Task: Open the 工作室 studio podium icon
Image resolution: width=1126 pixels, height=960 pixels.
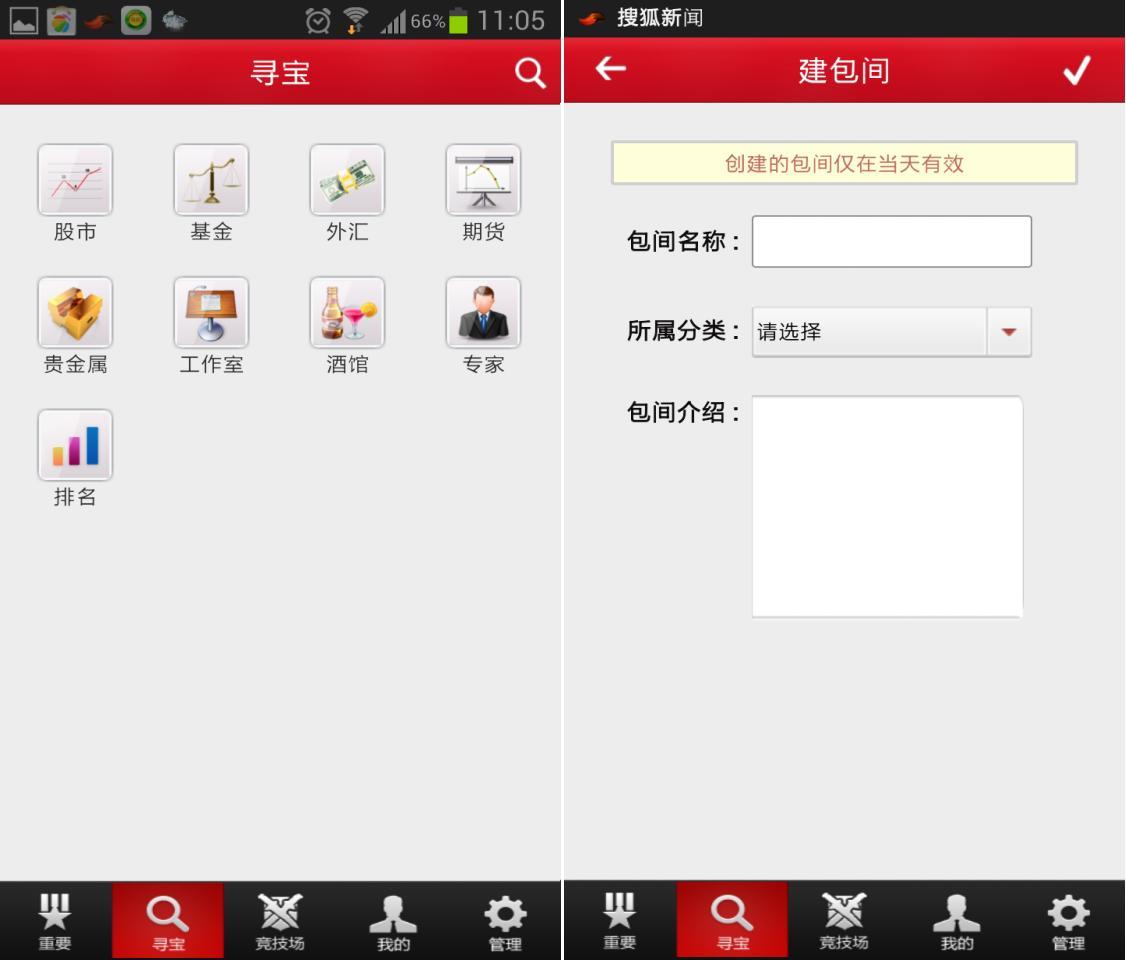Action: 211,313
